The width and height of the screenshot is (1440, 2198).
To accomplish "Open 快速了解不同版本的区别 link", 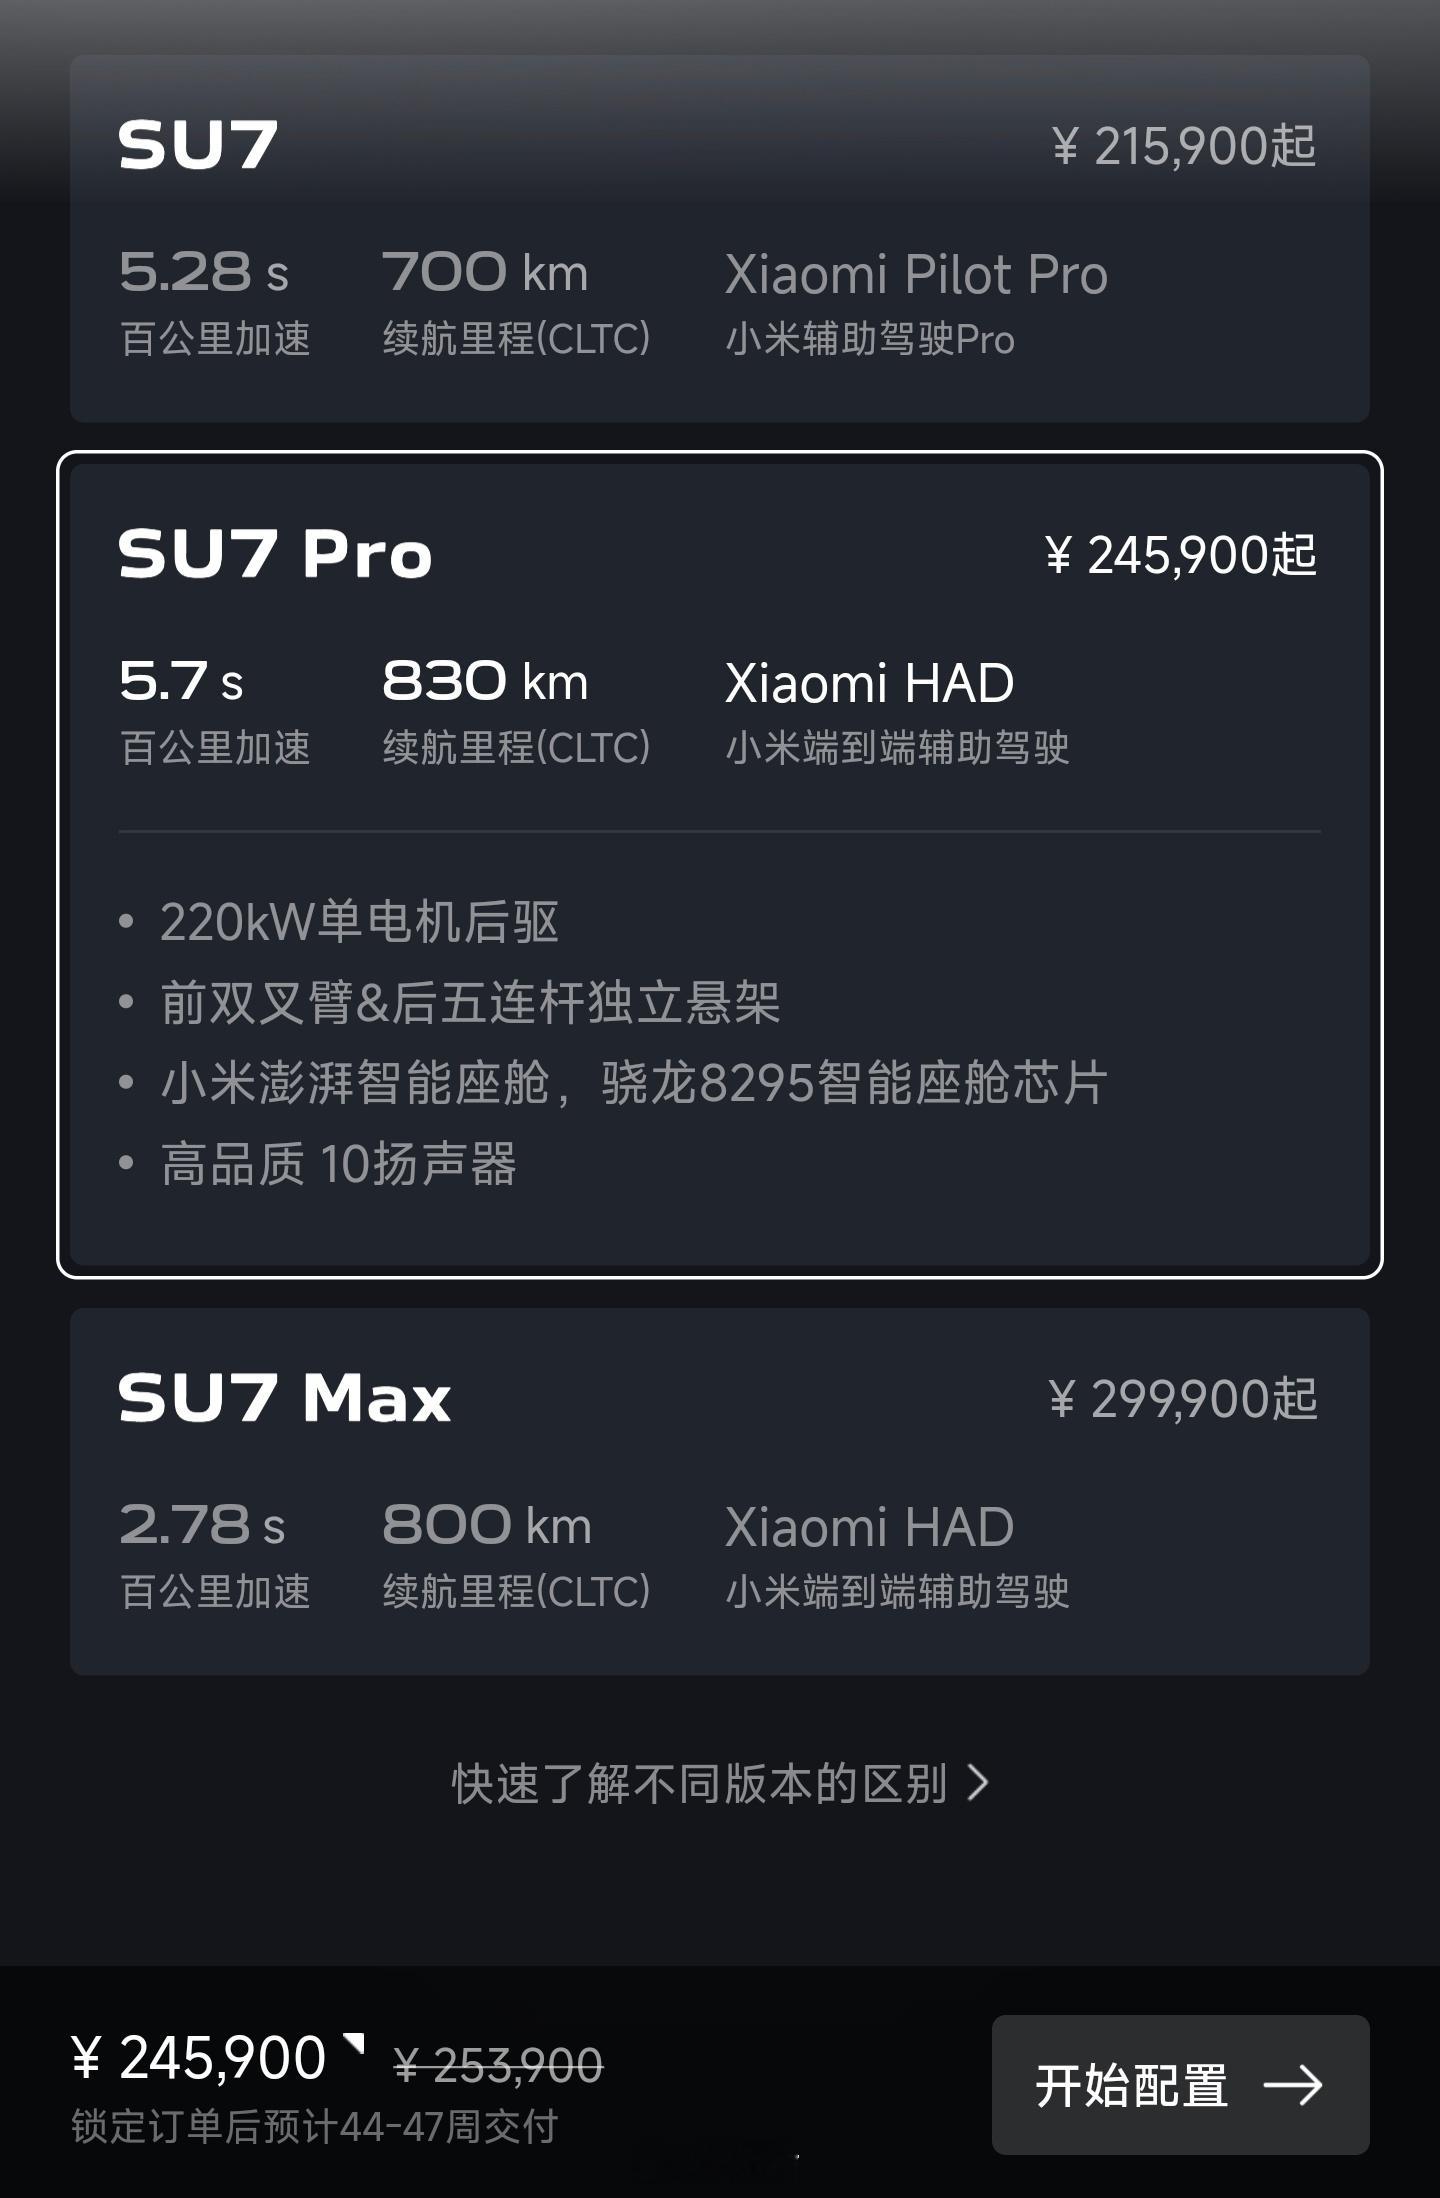I will click(720, 1783).
